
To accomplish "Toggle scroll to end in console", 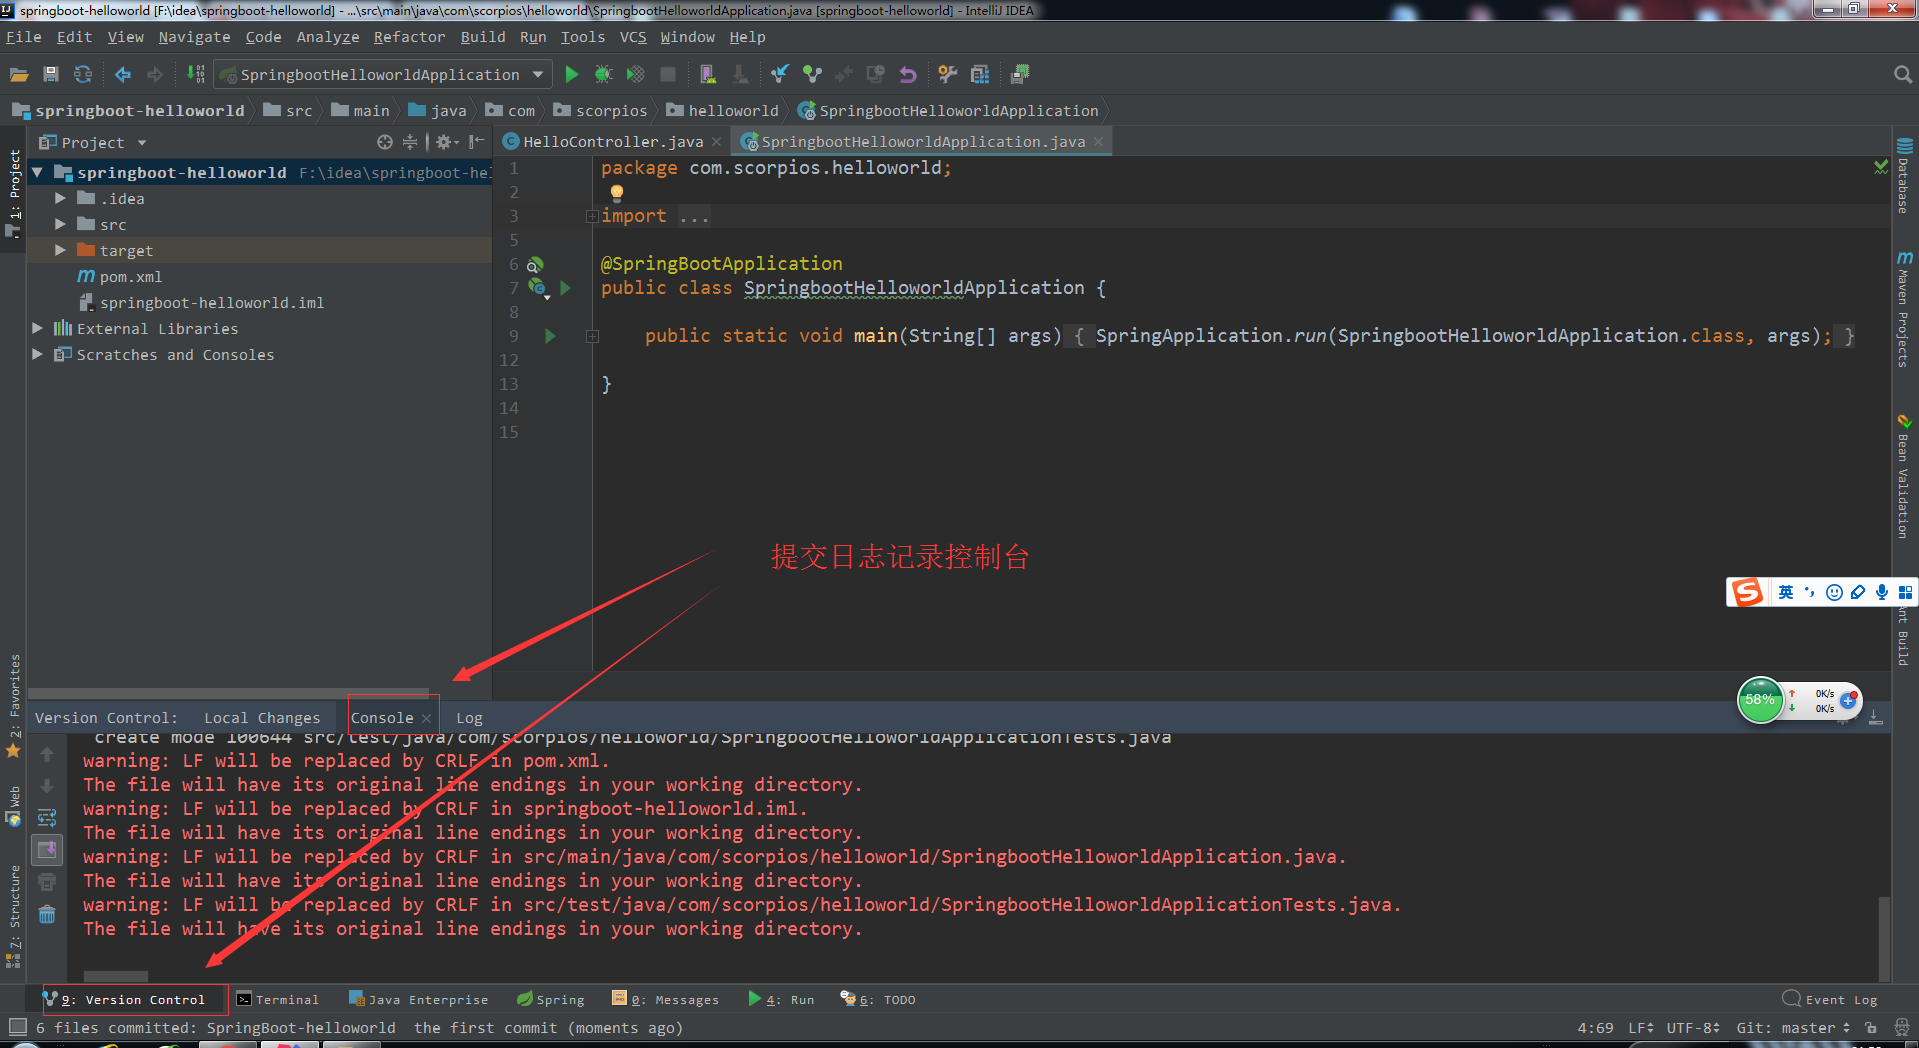I will [47, 850].
